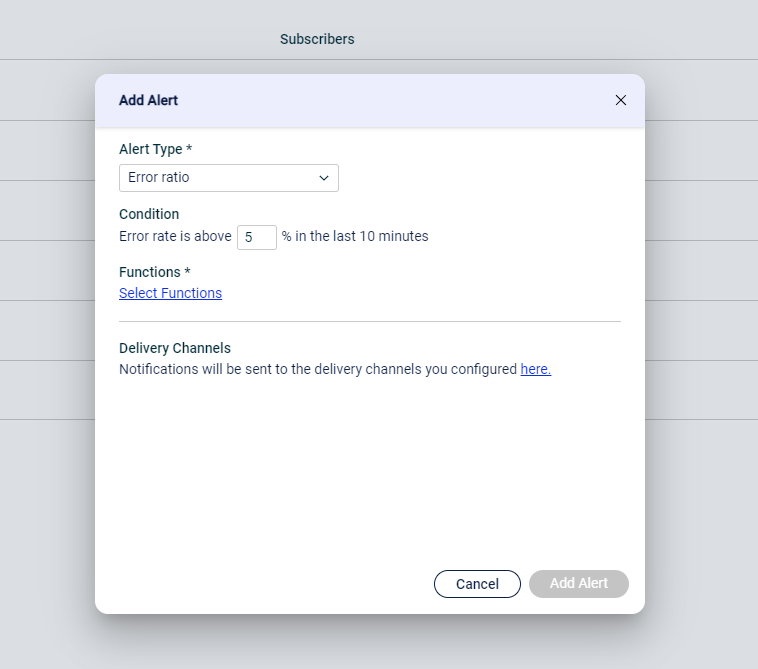Click the Alert Type field label

[155, 149]
